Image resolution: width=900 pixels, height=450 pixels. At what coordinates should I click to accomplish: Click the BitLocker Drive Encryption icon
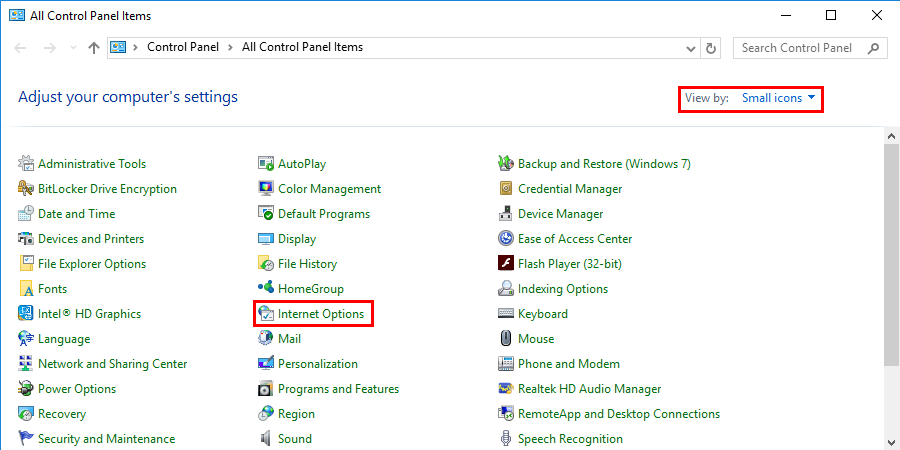26,189
